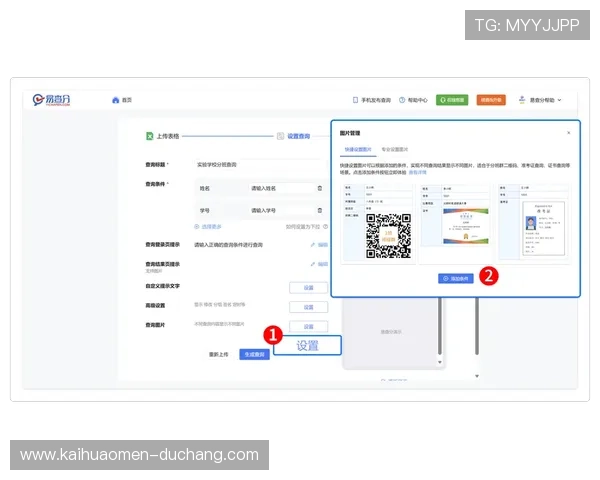
Task: Click 设置 for 查询图片
Action: [308, 327]
